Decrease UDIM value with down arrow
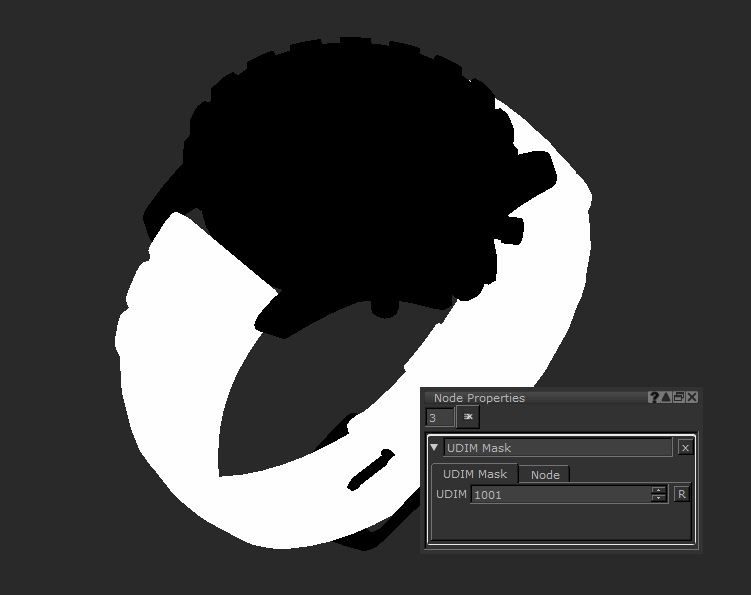The height and width of the screenshot is (595, 751). (658, 498)
